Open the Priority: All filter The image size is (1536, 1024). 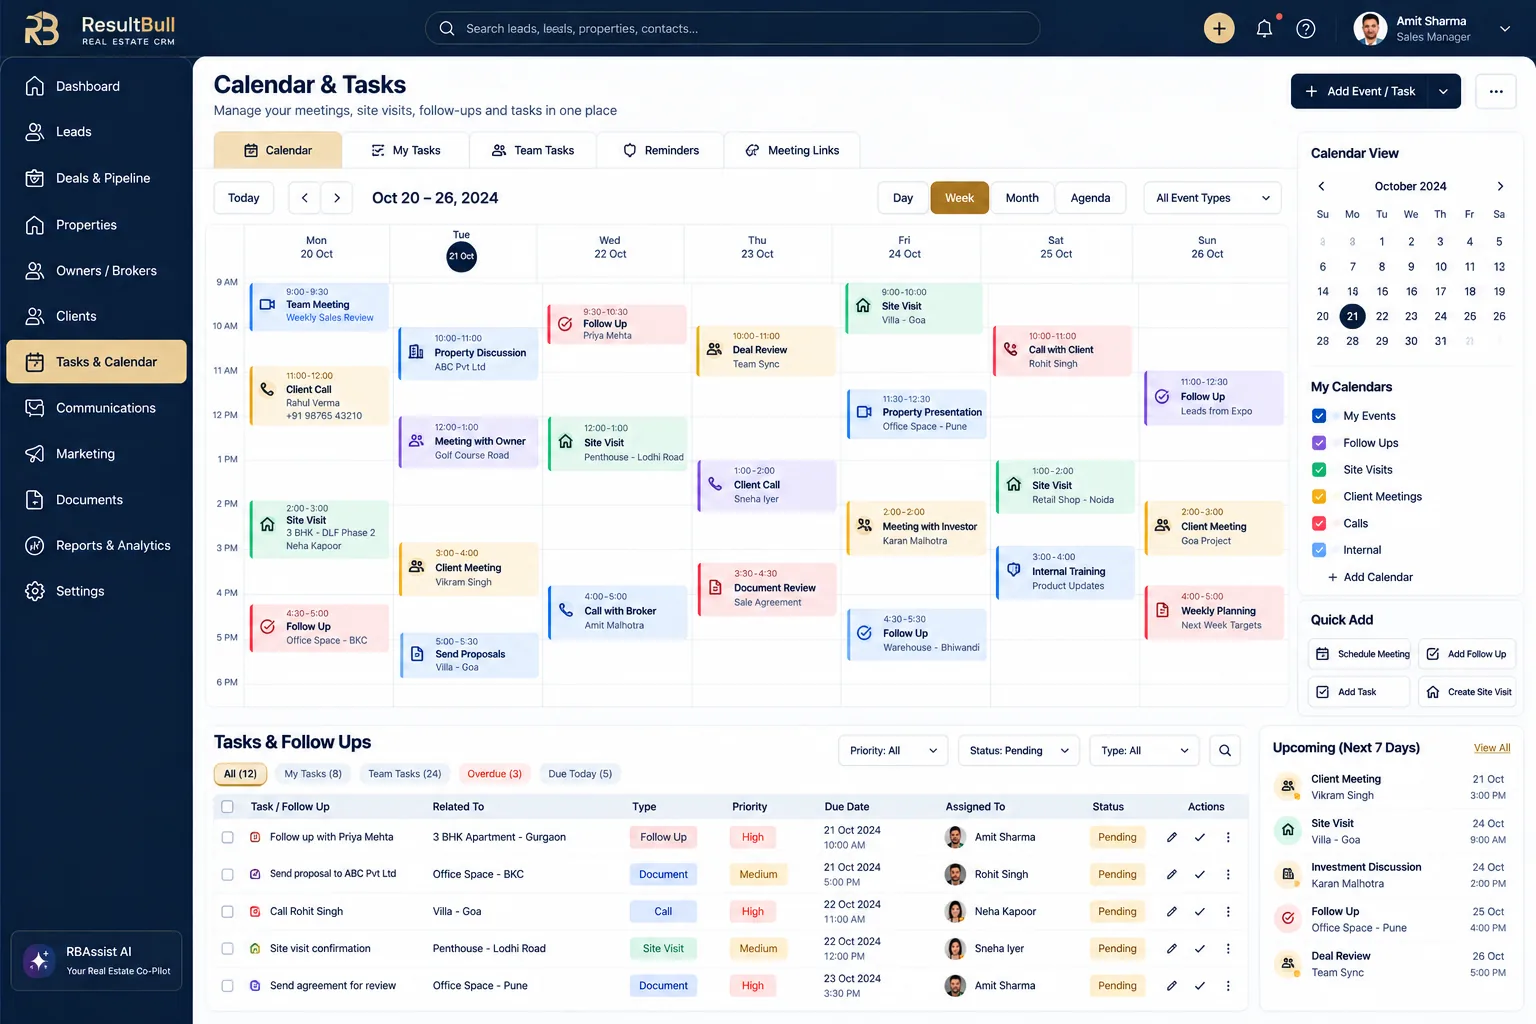tap(892, 750)
